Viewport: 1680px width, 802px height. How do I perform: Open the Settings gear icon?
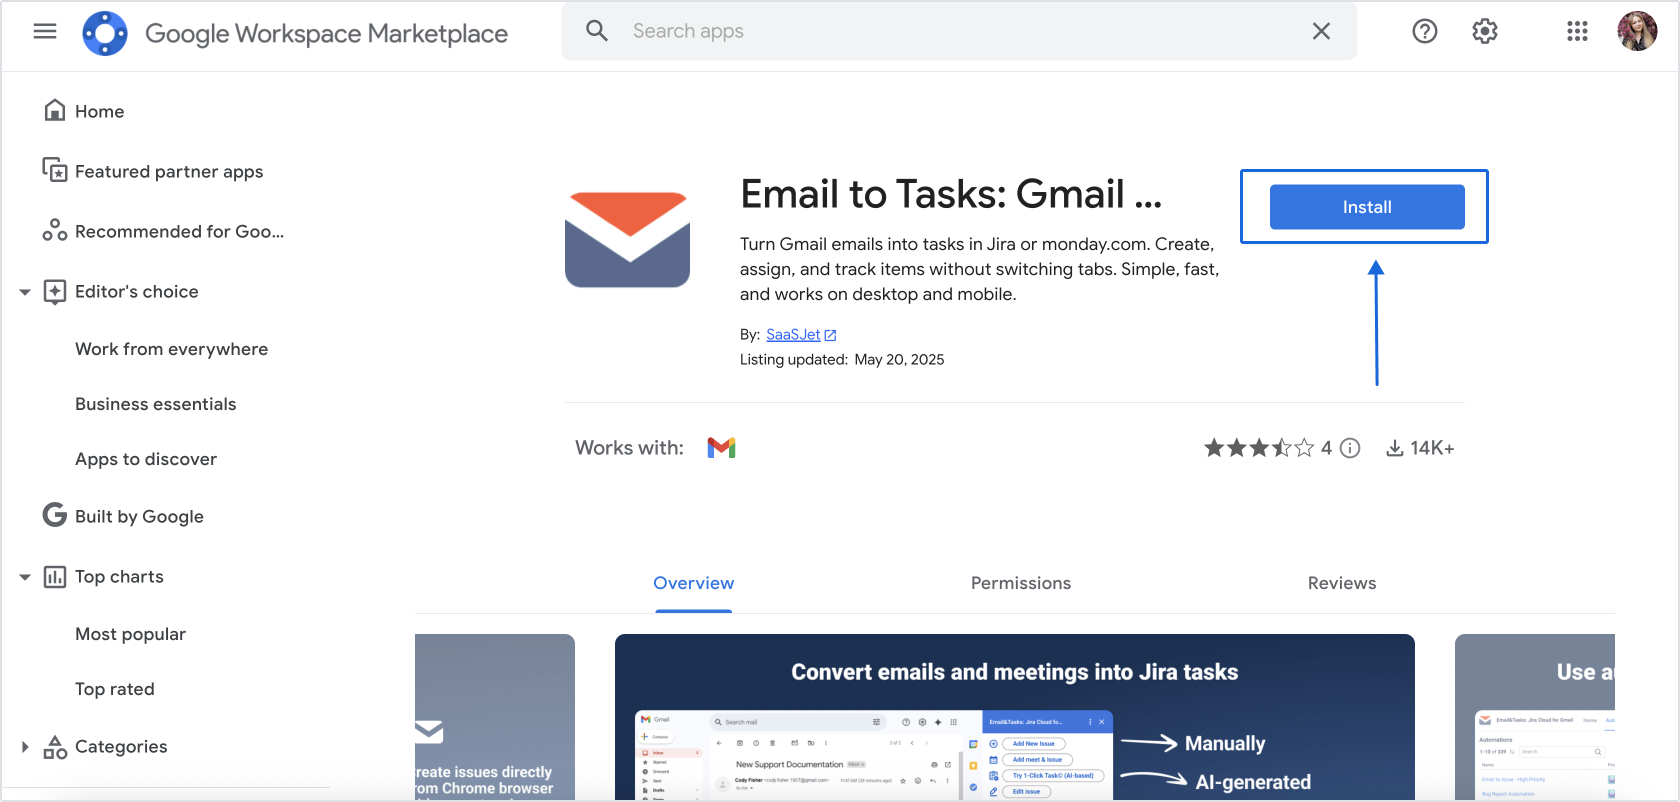(x=1485, y=31)
